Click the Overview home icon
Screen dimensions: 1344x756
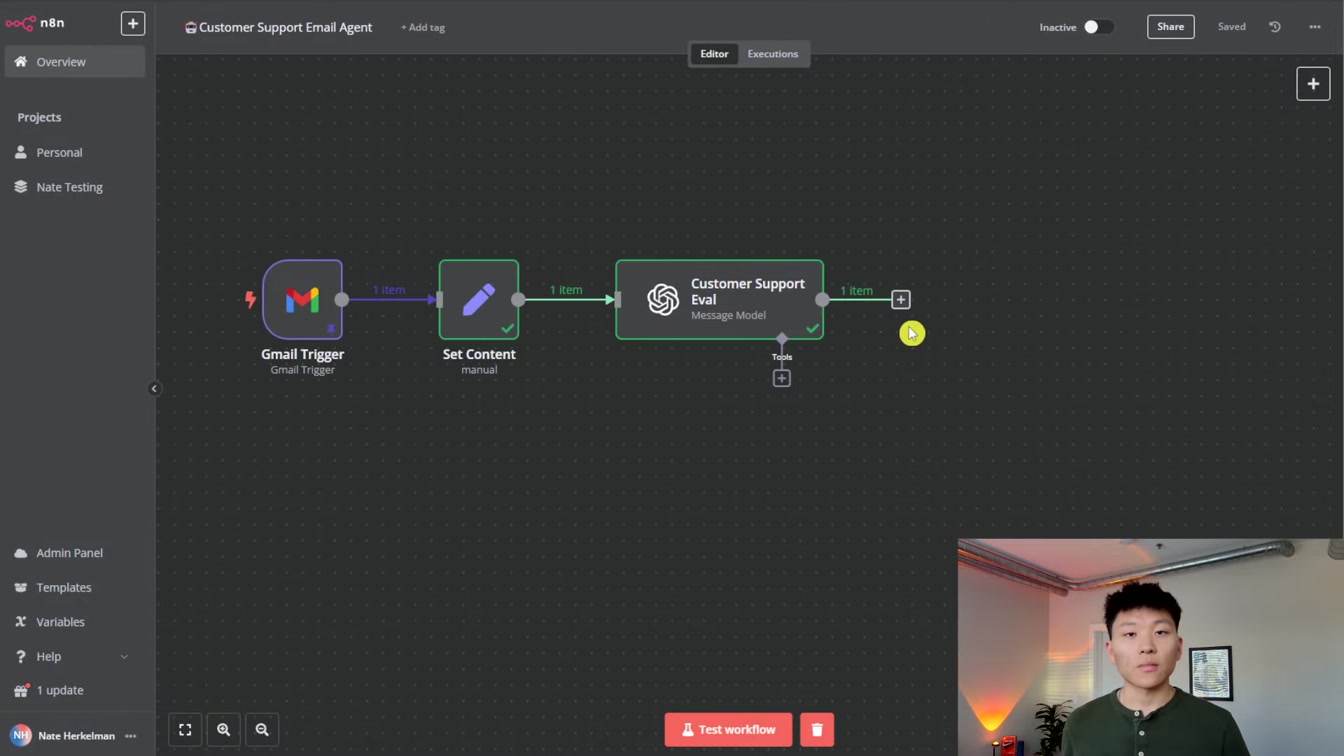(x=21, y=62)
